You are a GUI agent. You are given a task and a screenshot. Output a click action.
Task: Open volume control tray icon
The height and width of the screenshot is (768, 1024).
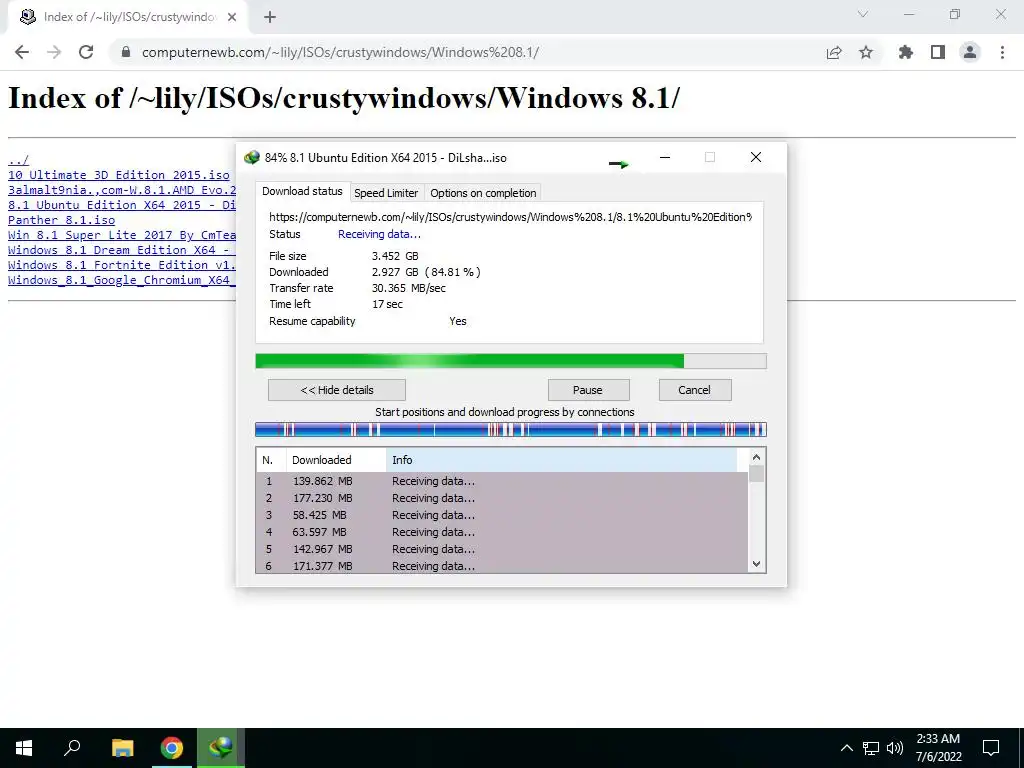point(895,748)
